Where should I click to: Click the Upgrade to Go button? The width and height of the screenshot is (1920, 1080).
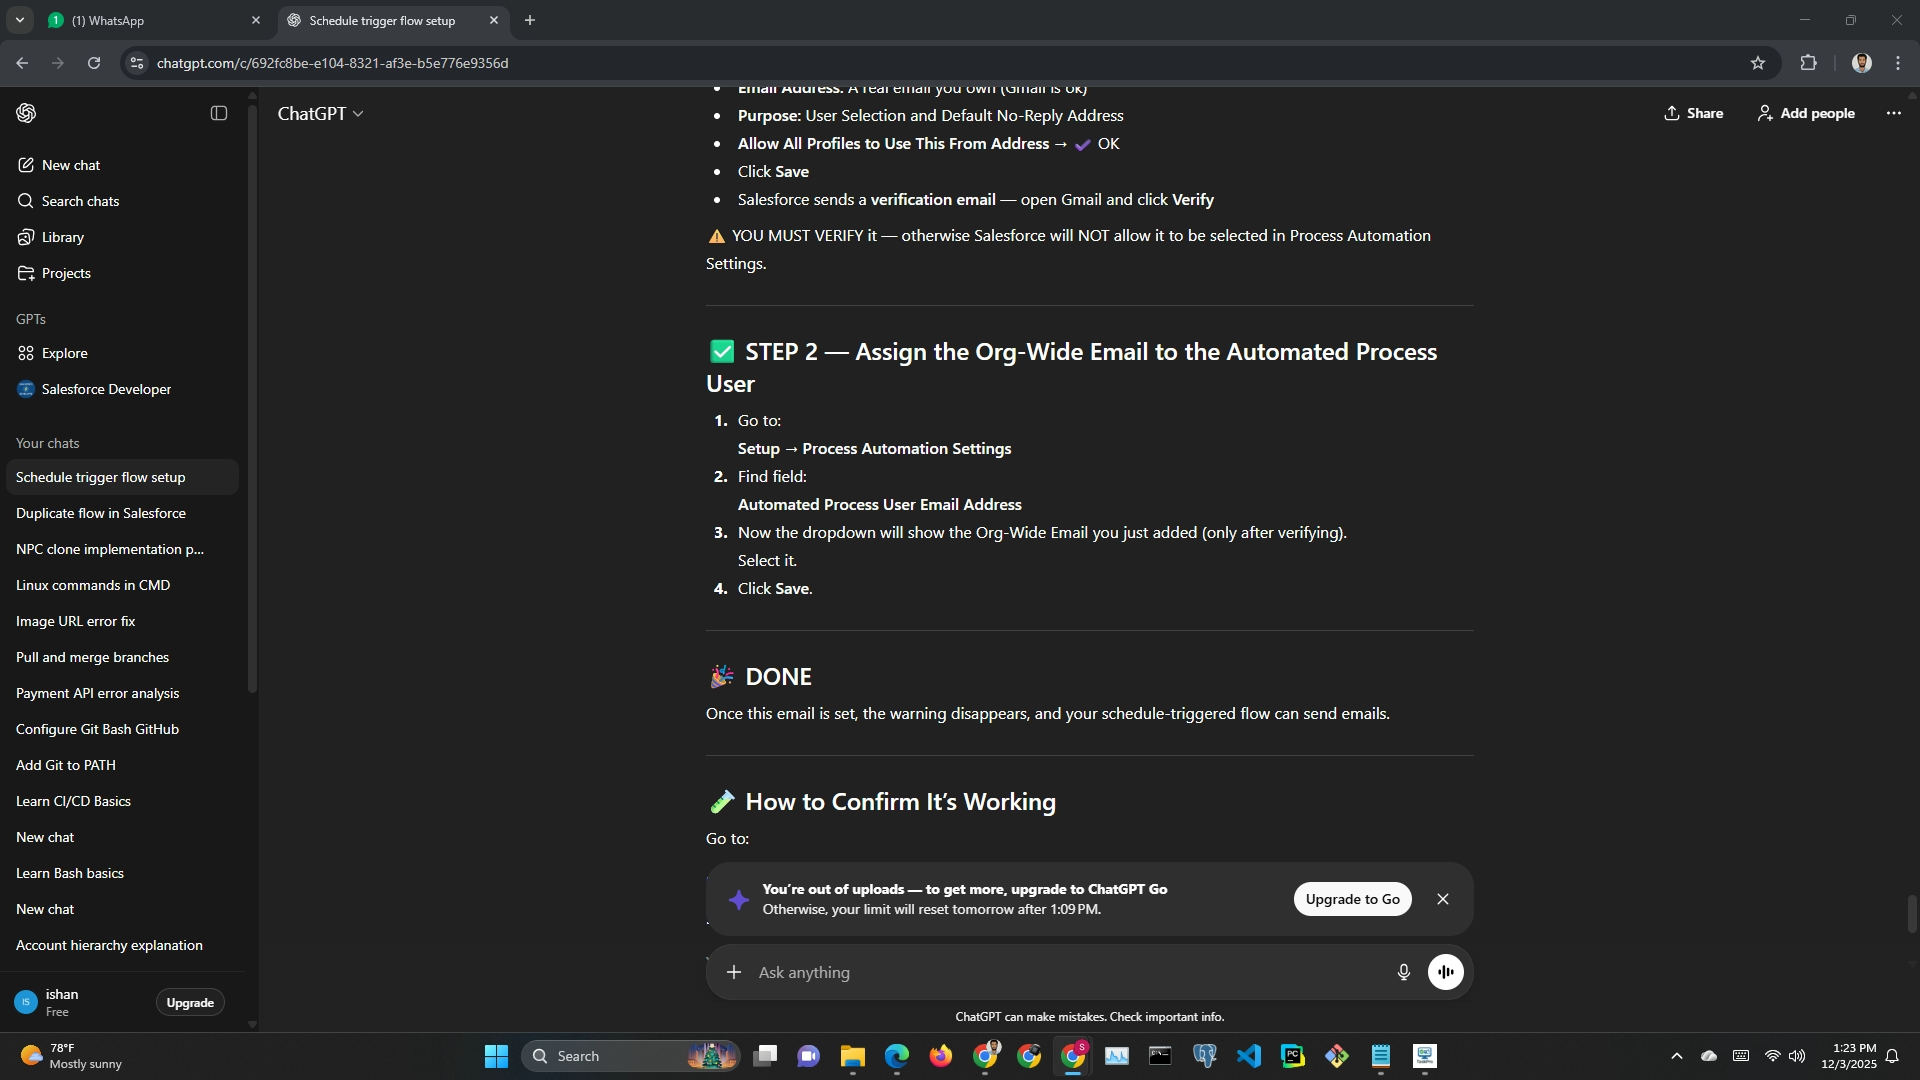[x=1352, y=899]
